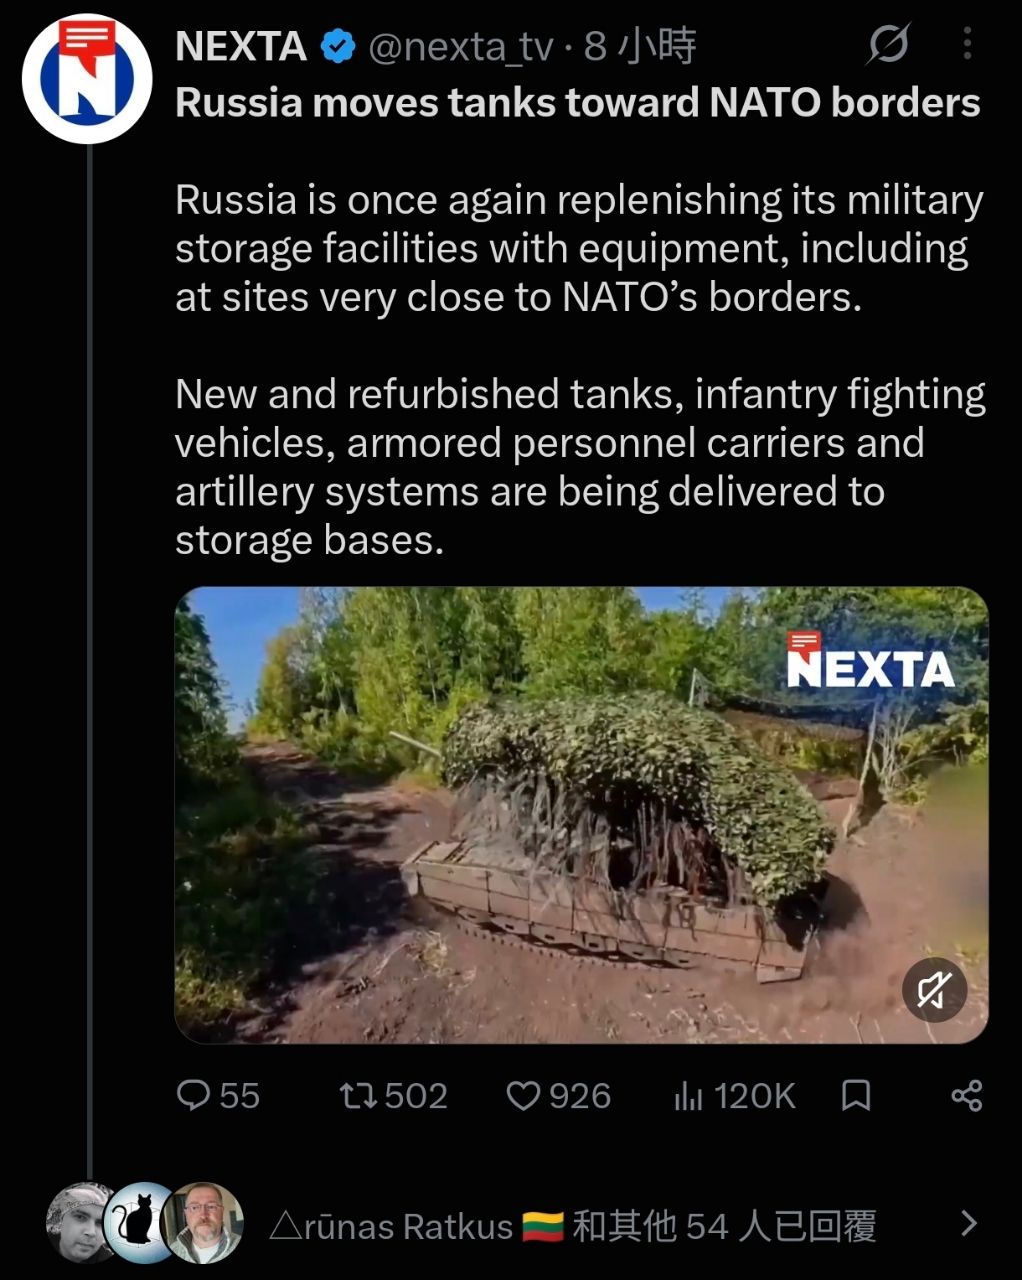Open NEXTA profile avatar
This screenshot has height=1280, width=1022.
pos(87,79)
